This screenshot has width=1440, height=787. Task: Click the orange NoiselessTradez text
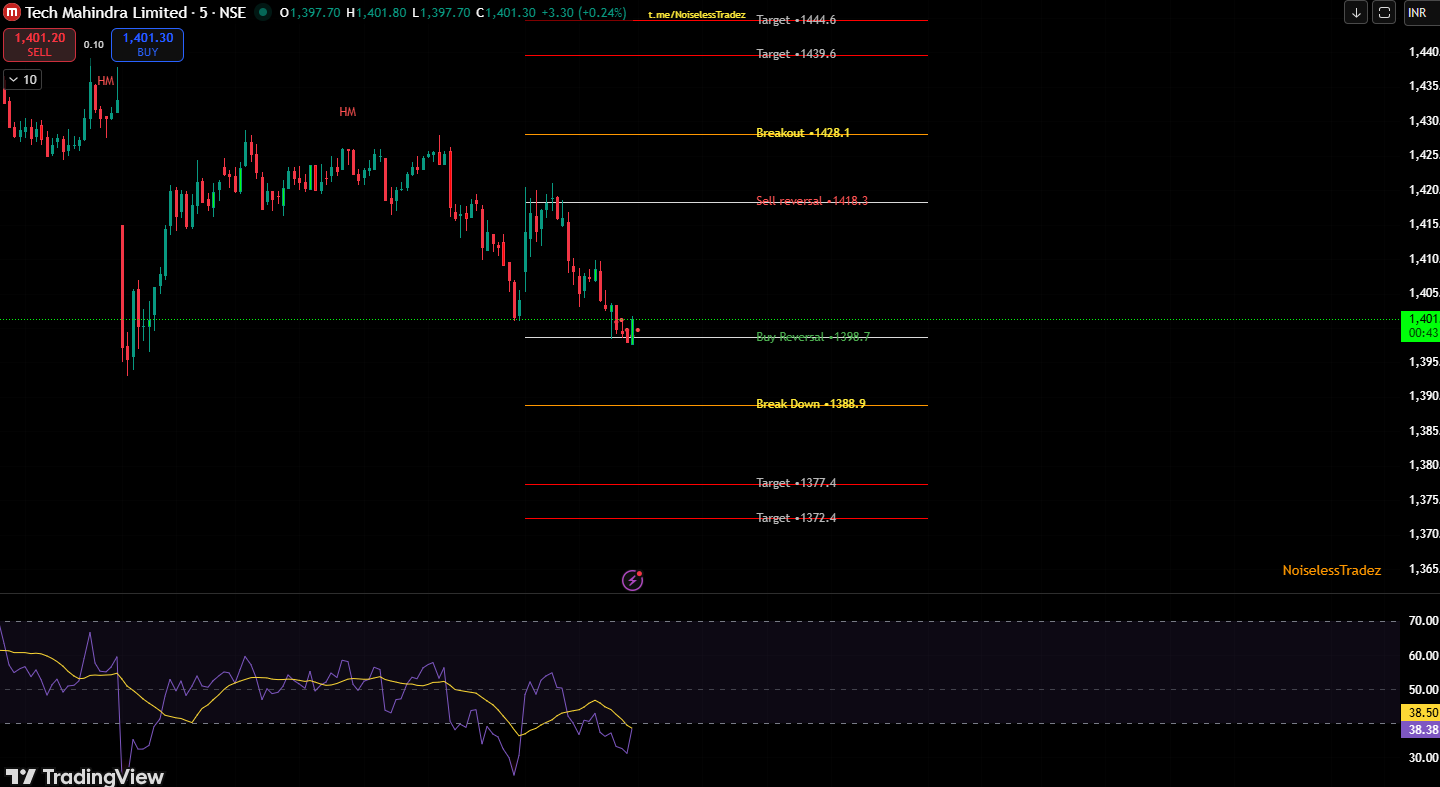tap(1332, 570)
